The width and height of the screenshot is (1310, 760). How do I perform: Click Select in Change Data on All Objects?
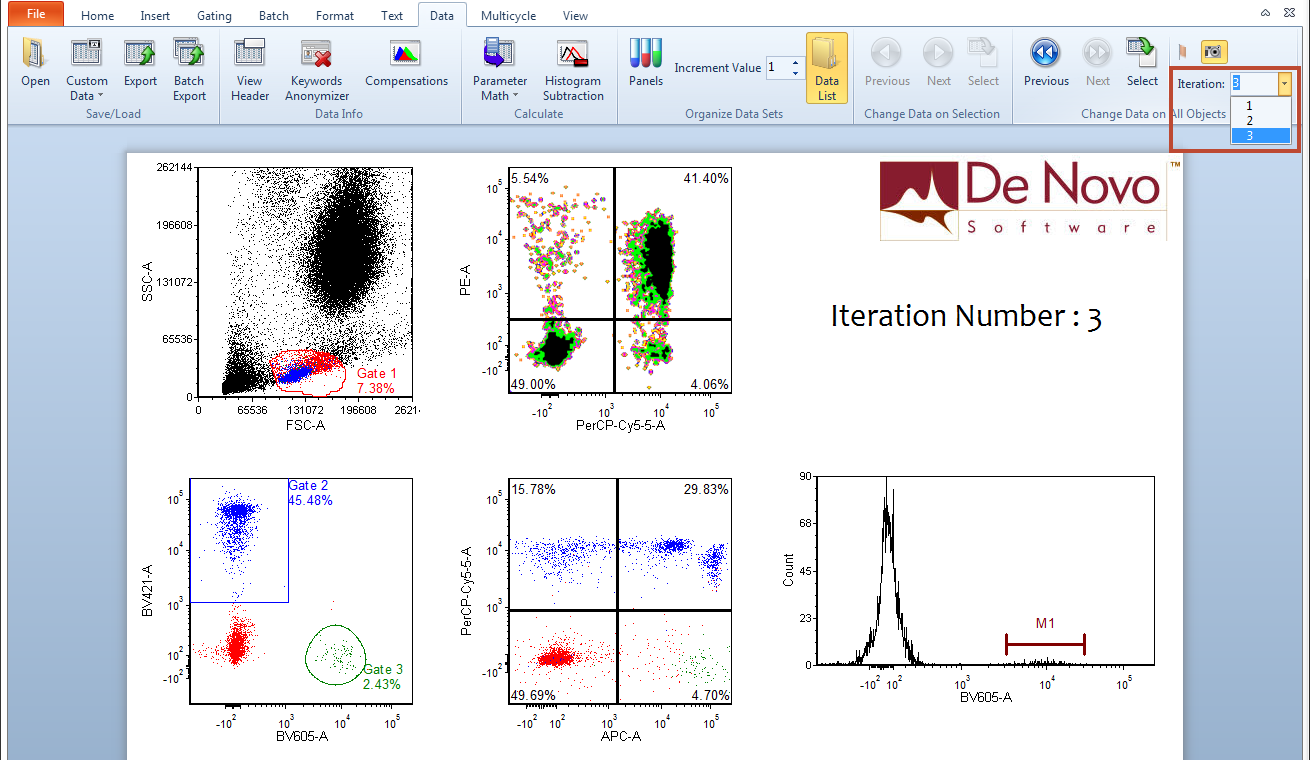point(1142,63)
